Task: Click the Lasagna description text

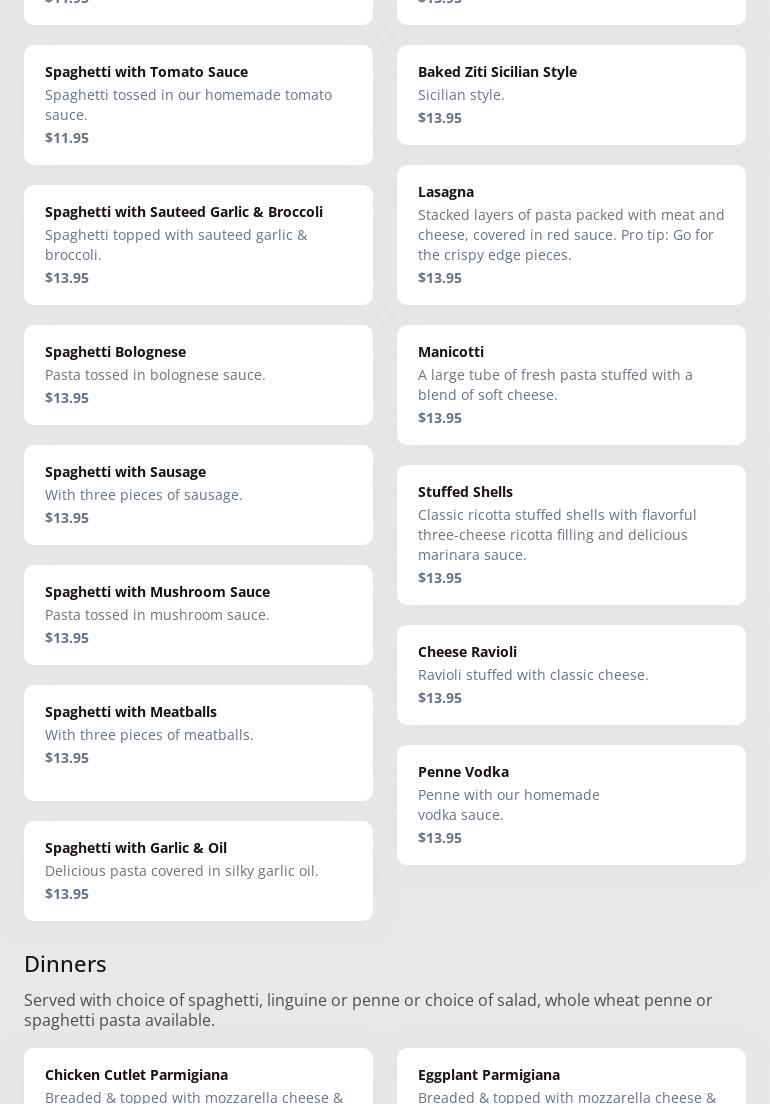Action: pyautogui.click(x=571, y=235)
